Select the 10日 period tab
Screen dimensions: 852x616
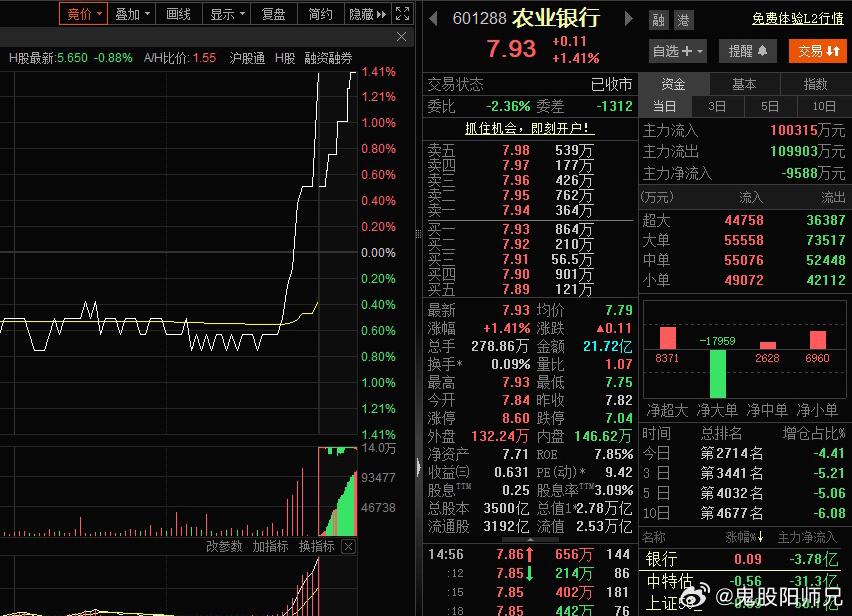(824, 106)
